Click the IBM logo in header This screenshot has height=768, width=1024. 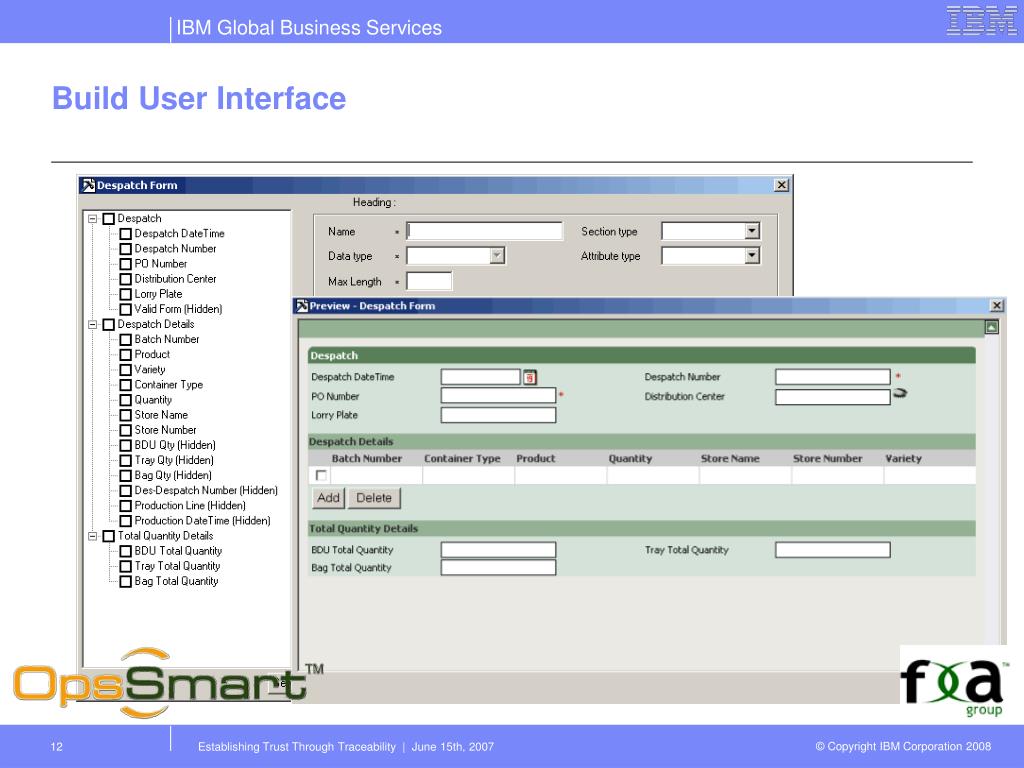981,21
